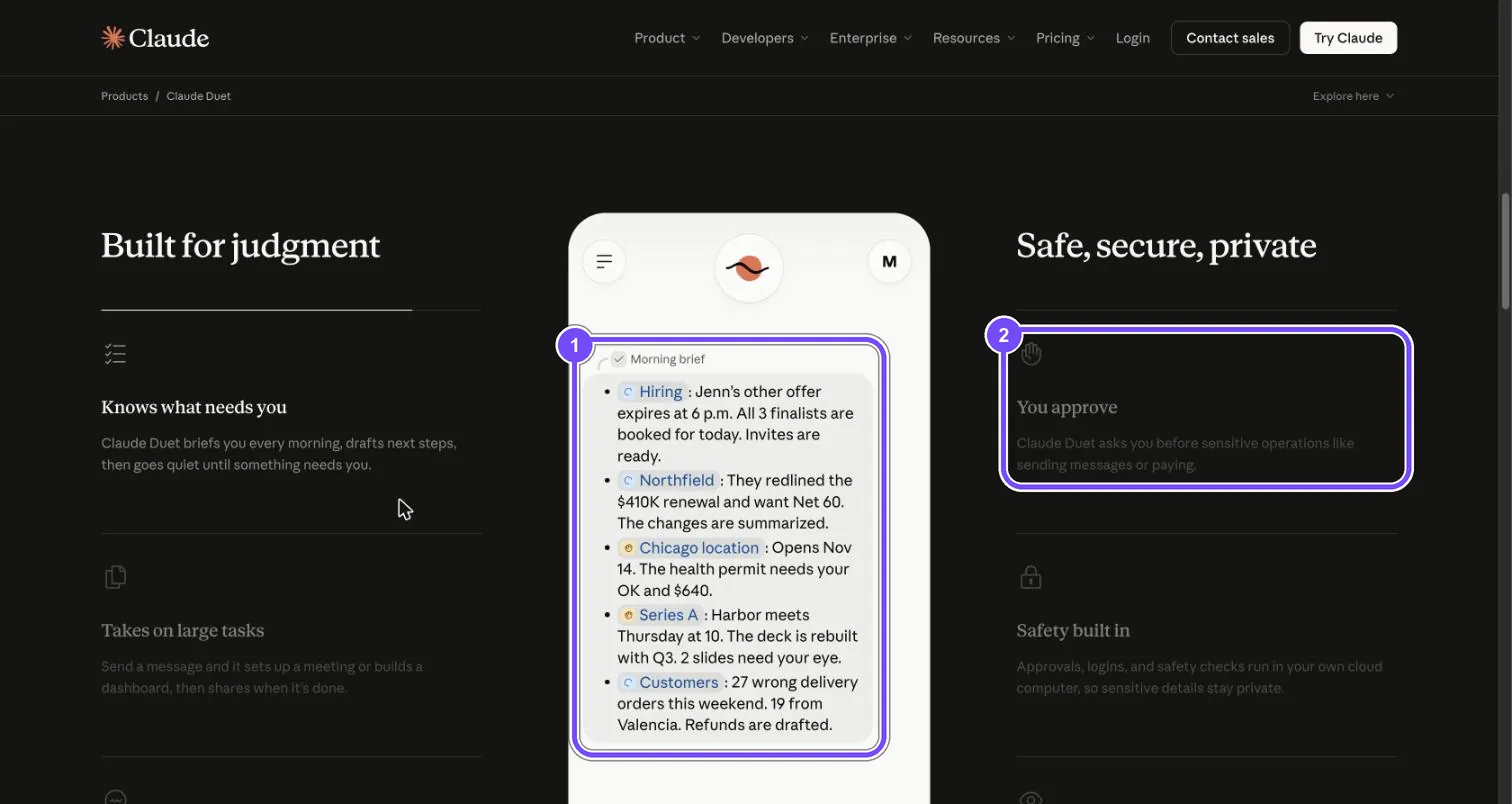Click the M profile circle
The width and height of the screenshot is (1512, 804).
pyautogui.click(x=889, y=262)
